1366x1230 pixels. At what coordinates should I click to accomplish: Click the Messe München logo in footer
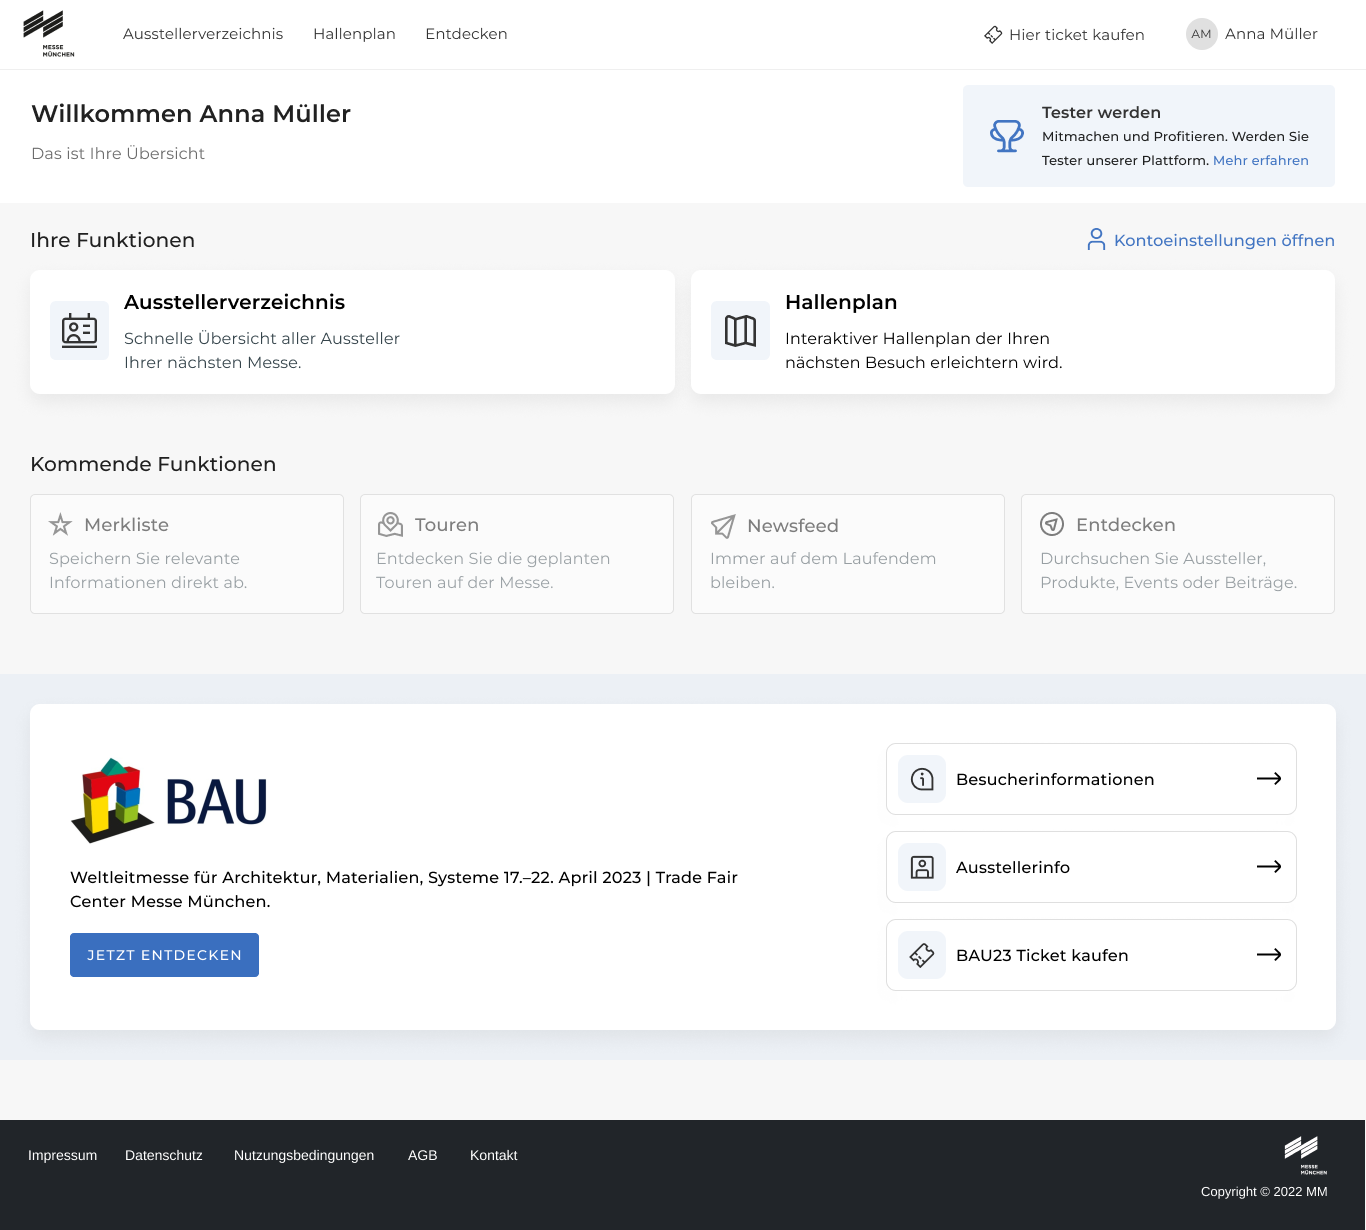coord(1304,1155)
